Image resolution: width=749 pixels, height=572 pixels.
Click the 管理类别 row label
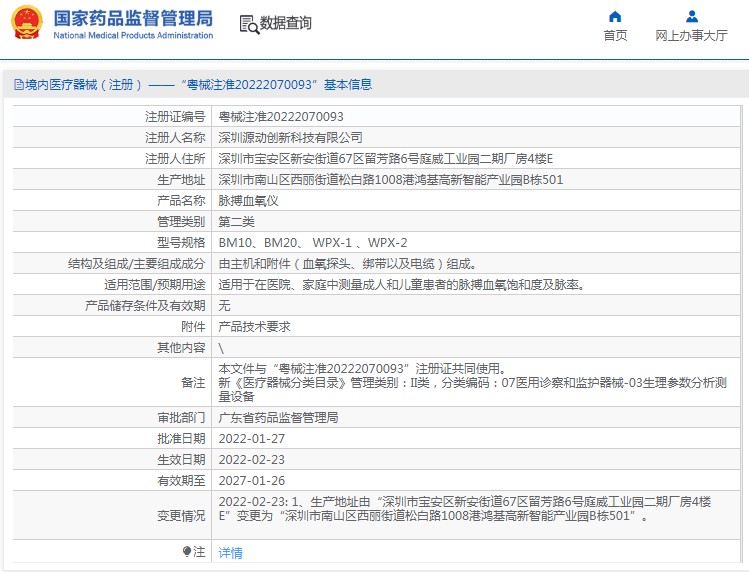pyautogui.click(x=182, y=222)
